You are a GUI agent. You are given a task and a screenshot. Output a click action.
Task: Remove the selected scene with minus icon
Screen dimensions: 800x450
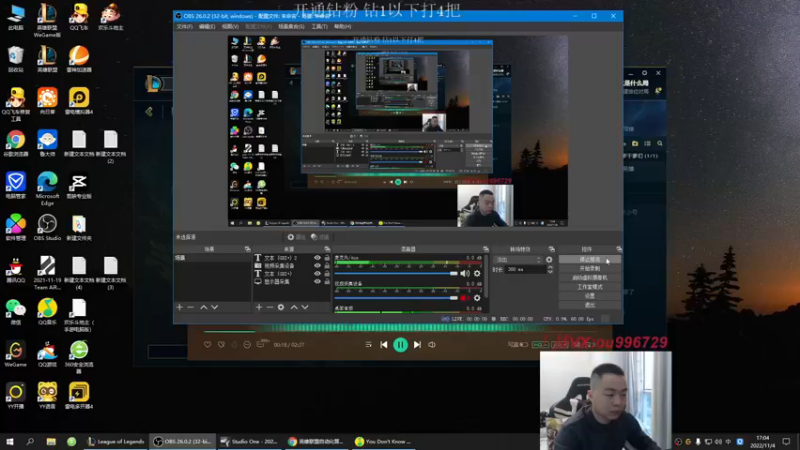190,307
